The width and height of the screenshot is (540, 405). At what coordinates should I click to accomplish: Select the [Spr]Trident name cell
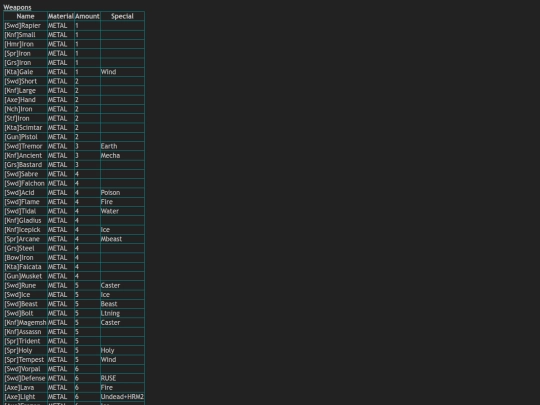tap(25, 342)
